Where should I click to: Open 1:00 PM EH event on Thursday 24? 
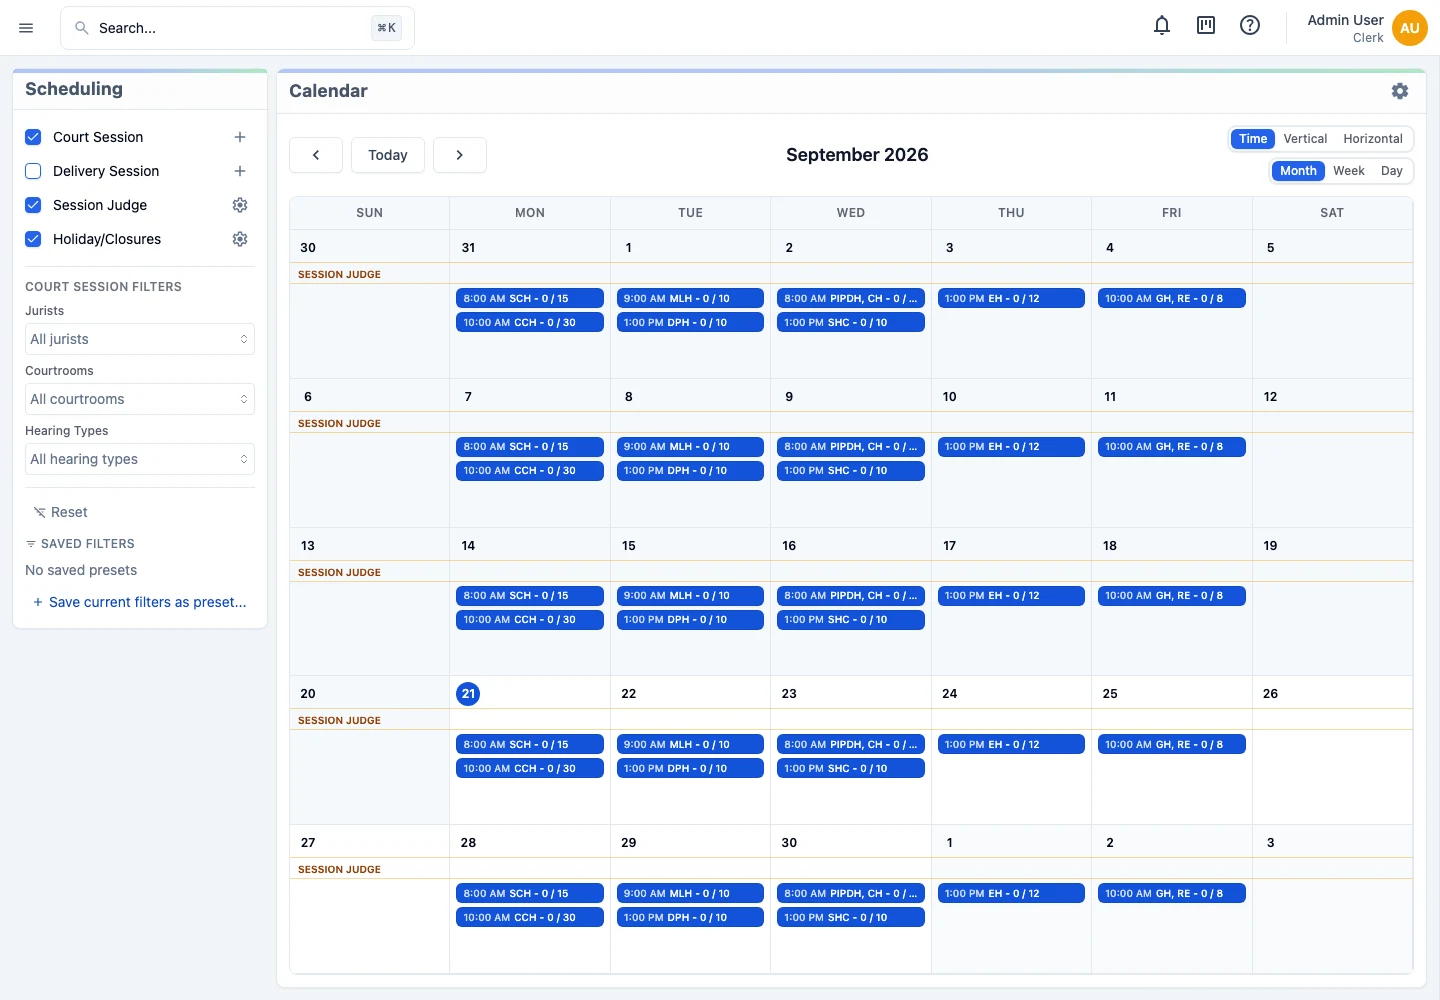point(1011,745)
